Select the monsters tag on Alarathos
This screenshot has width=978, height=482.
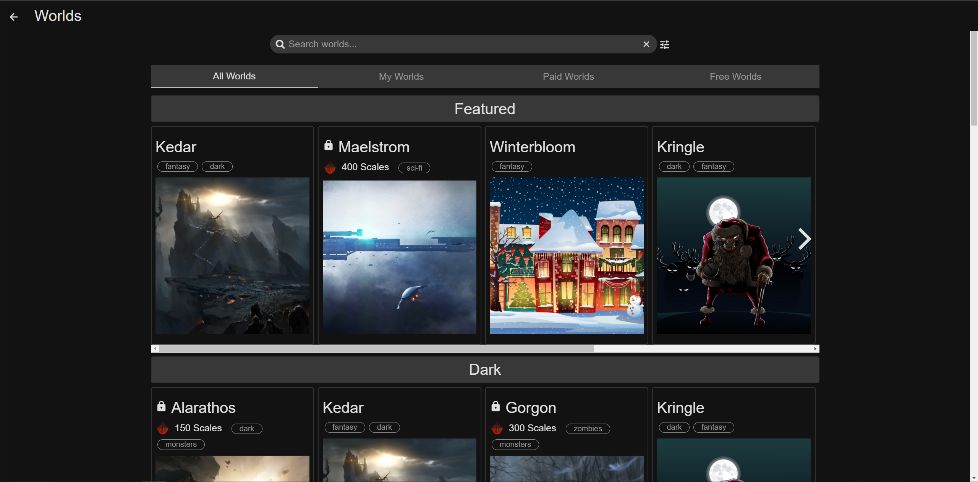click(181, 445)
